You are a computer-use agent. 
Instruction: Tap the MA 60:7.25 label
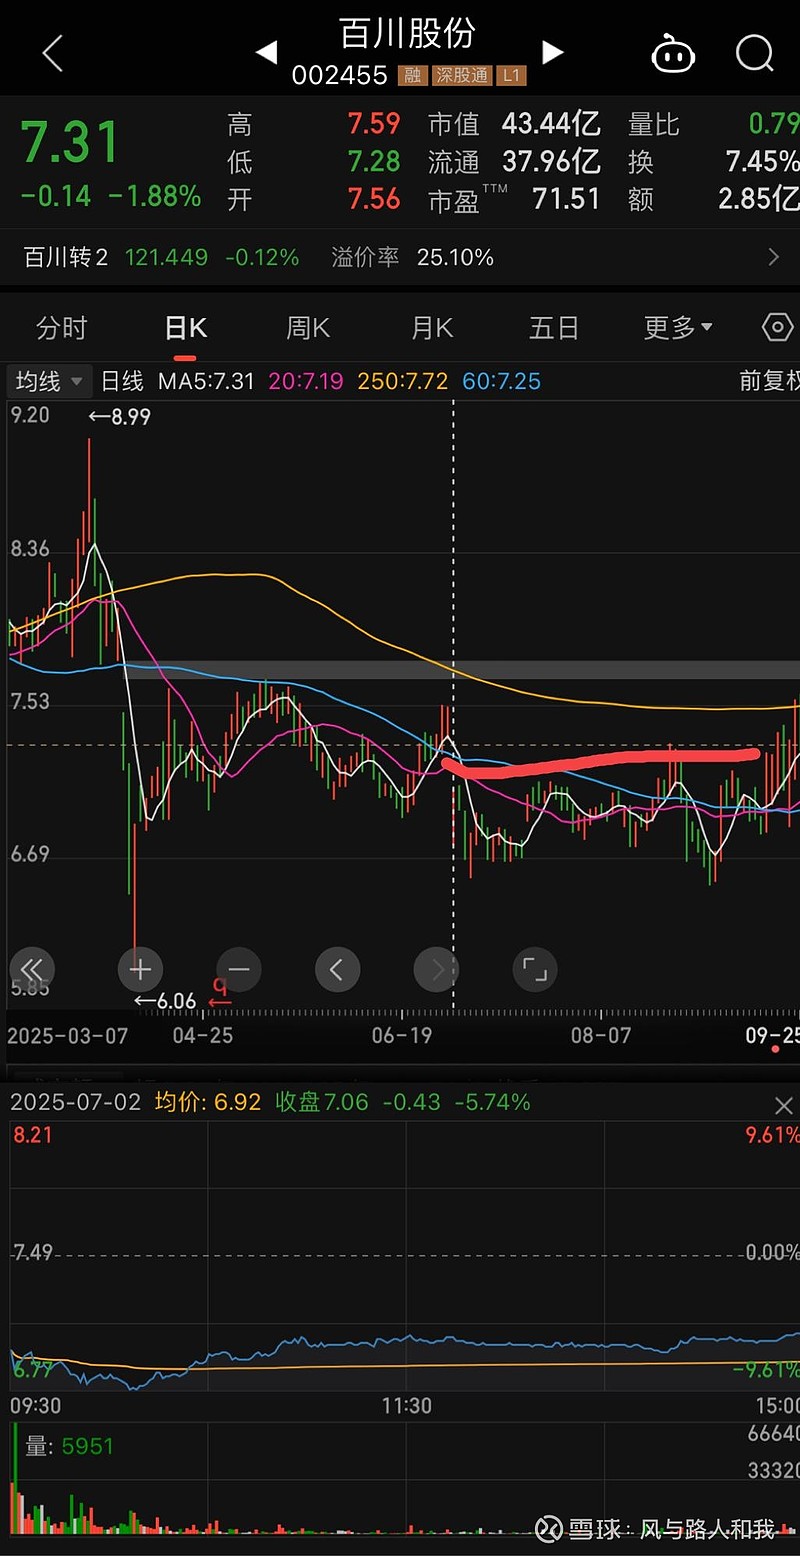(501, 381)
